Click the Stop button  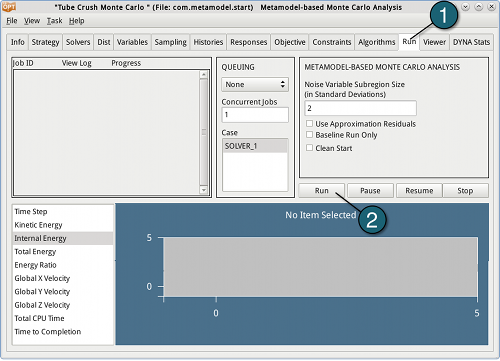(465, 191)
